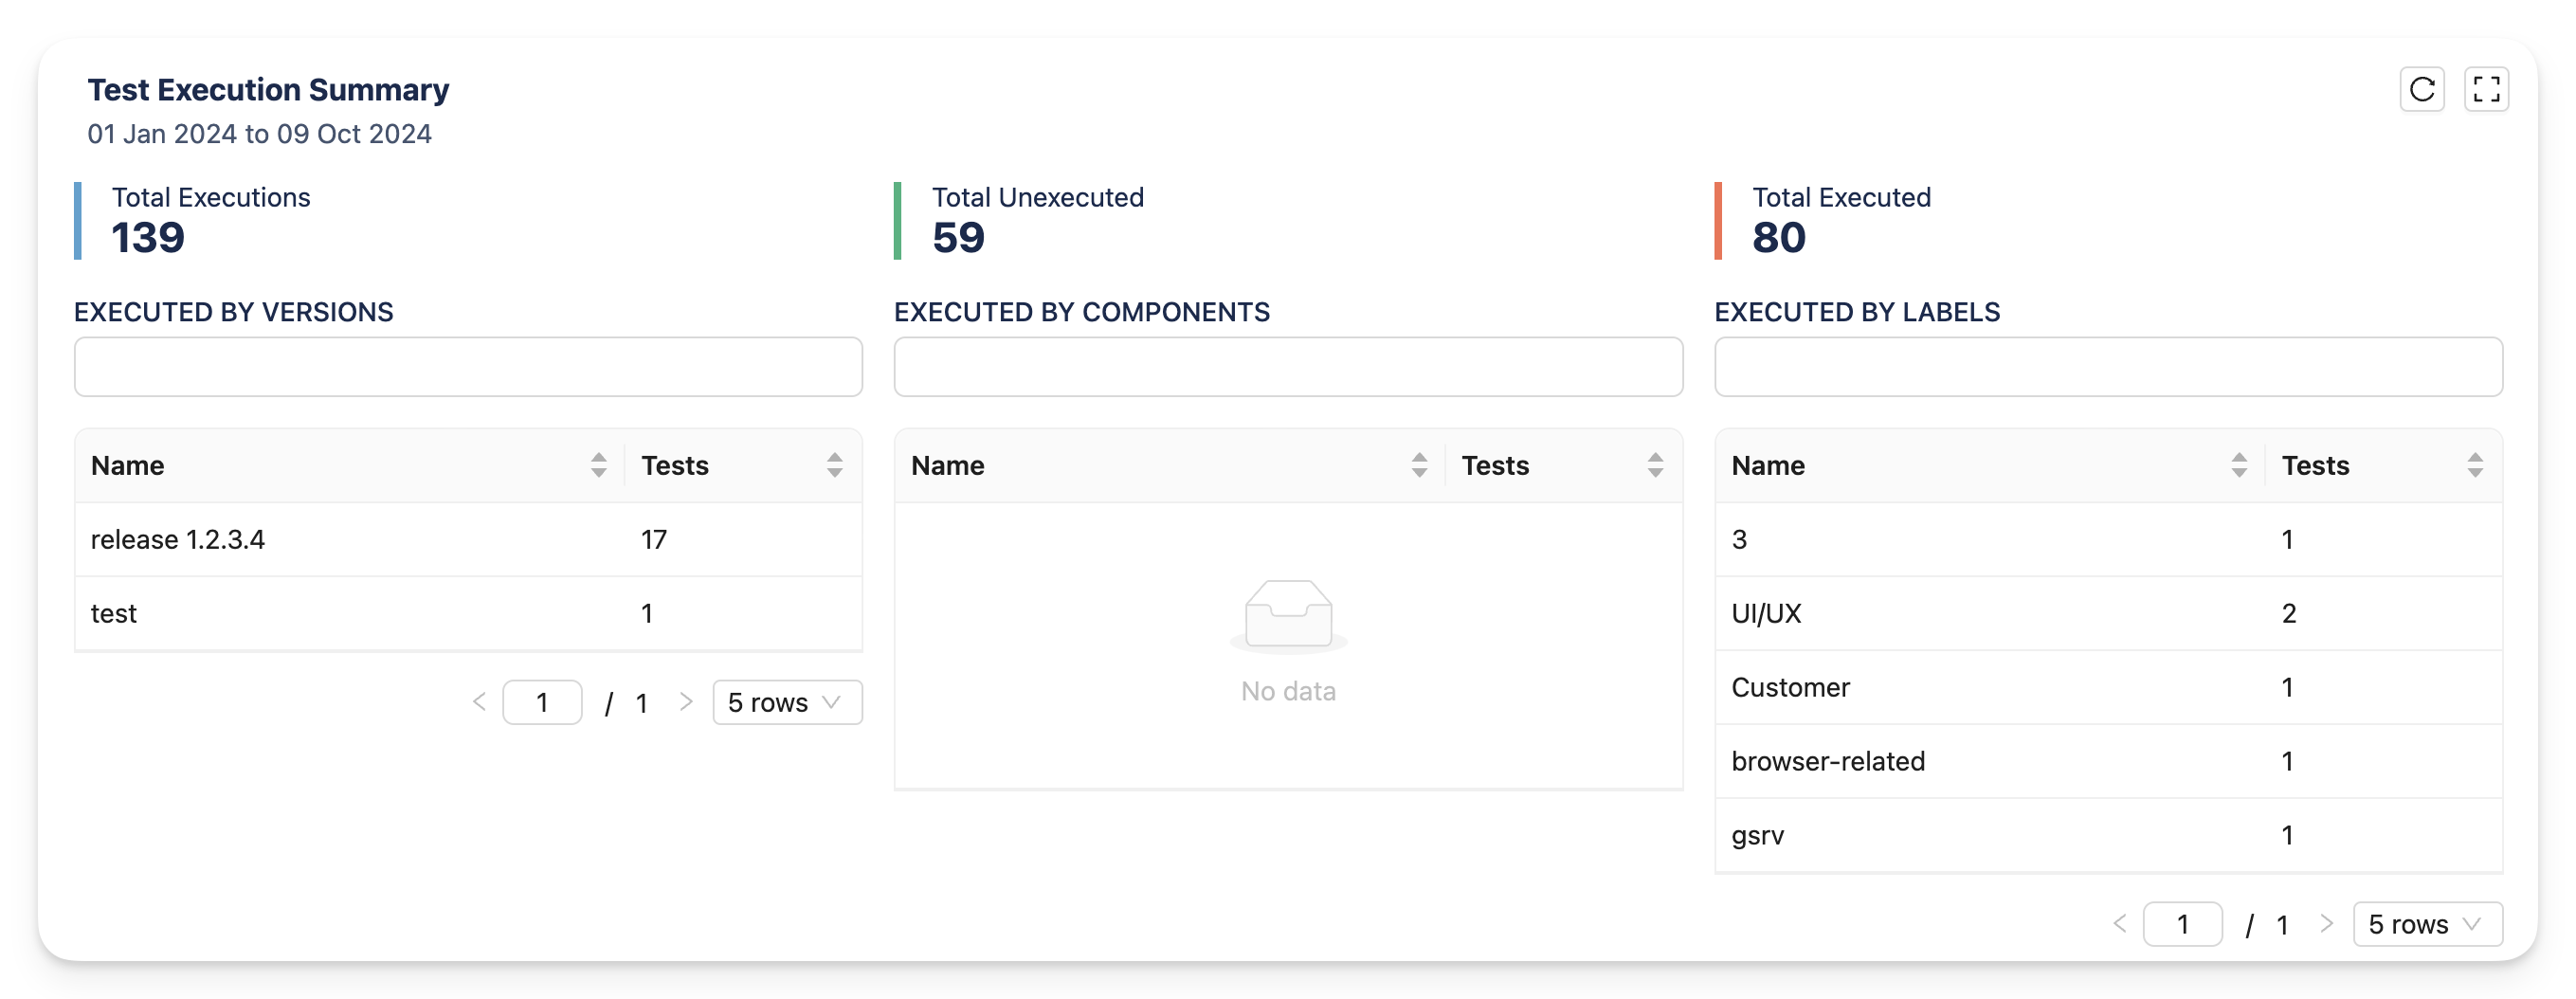This screenshot has width=2576, height=999.
Task: Click the Total Executed value 80
Action: click(x=1778, y=238)
